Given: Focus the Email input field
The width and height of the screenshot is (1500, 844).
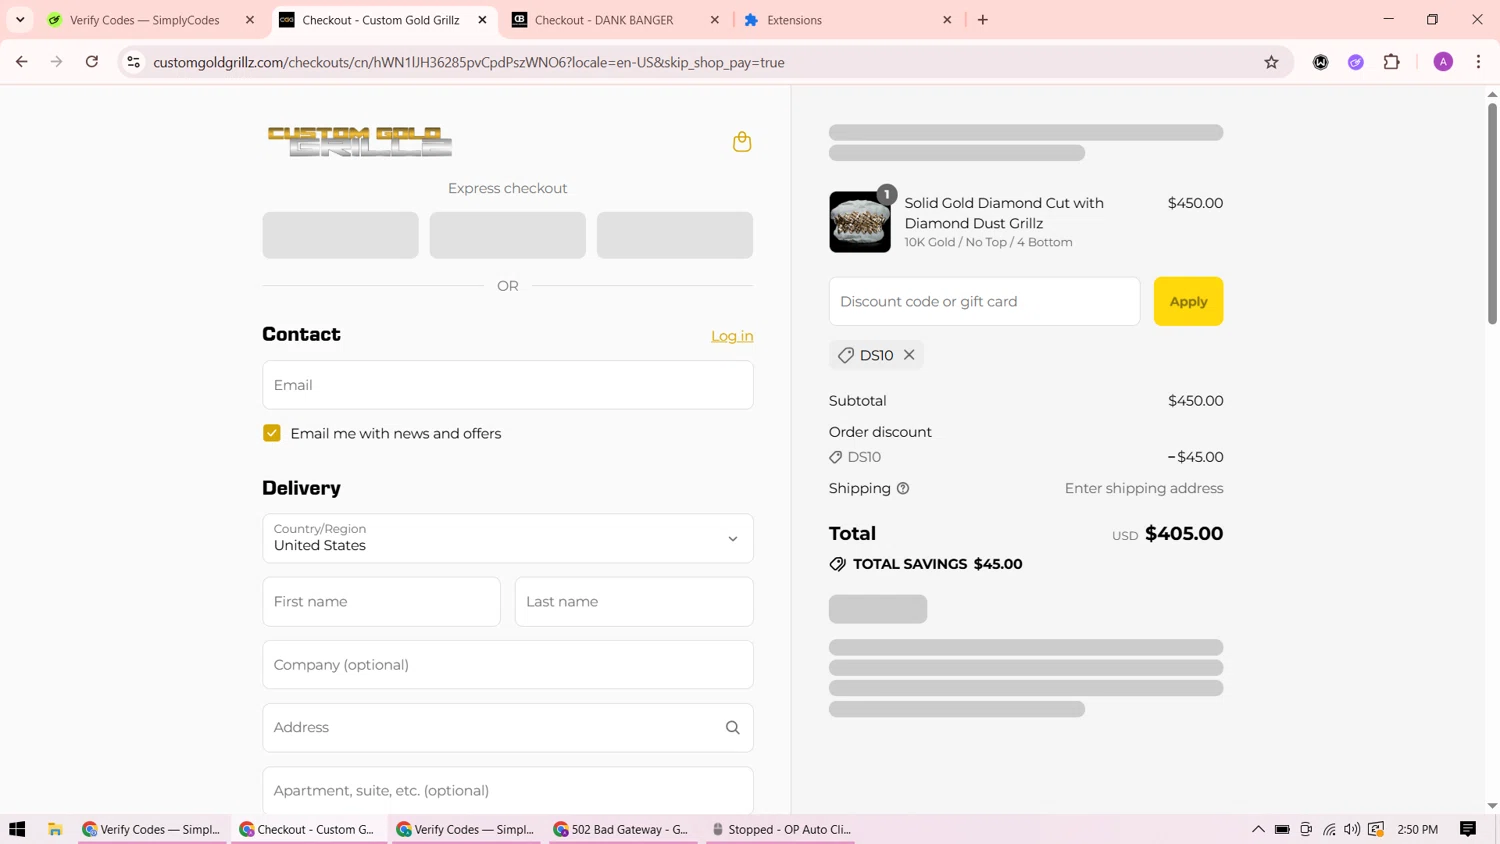Looking at the screenshot, I should tap(508, 385).
